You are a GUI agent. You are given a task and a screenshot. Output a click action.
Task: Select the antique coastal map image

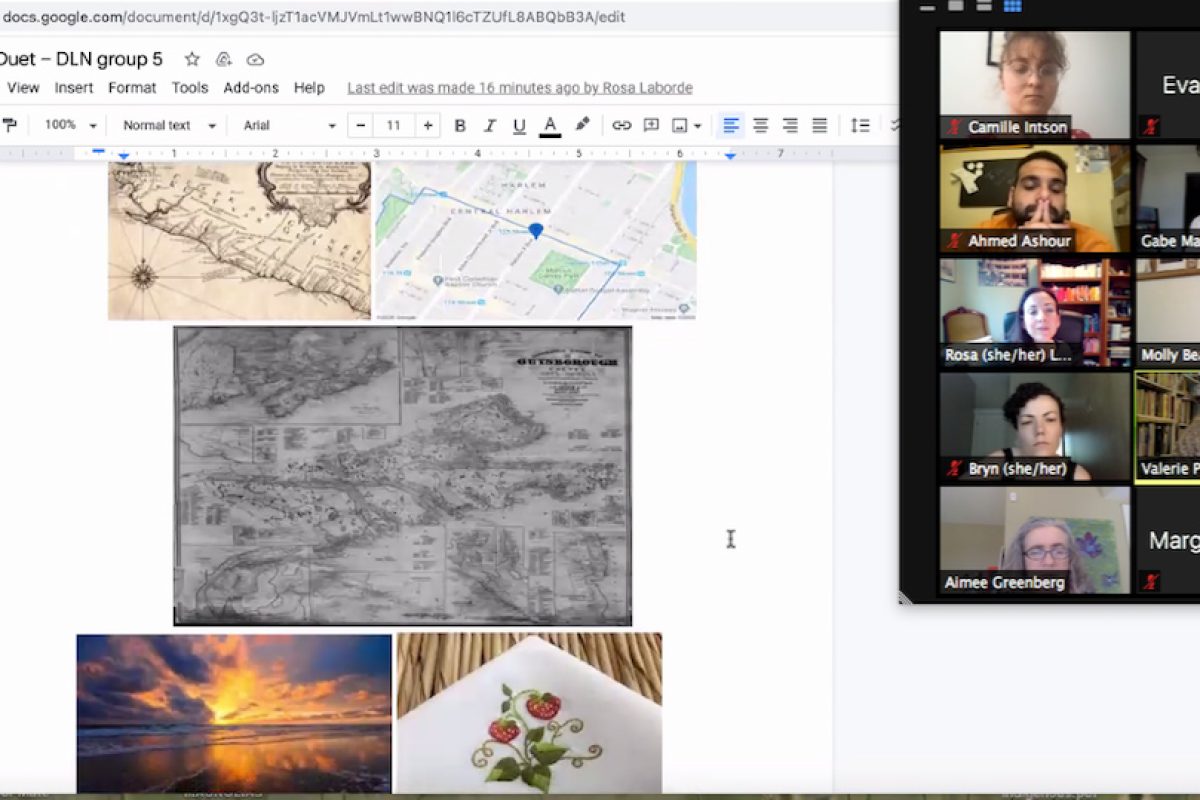click(x=239, y=240)
